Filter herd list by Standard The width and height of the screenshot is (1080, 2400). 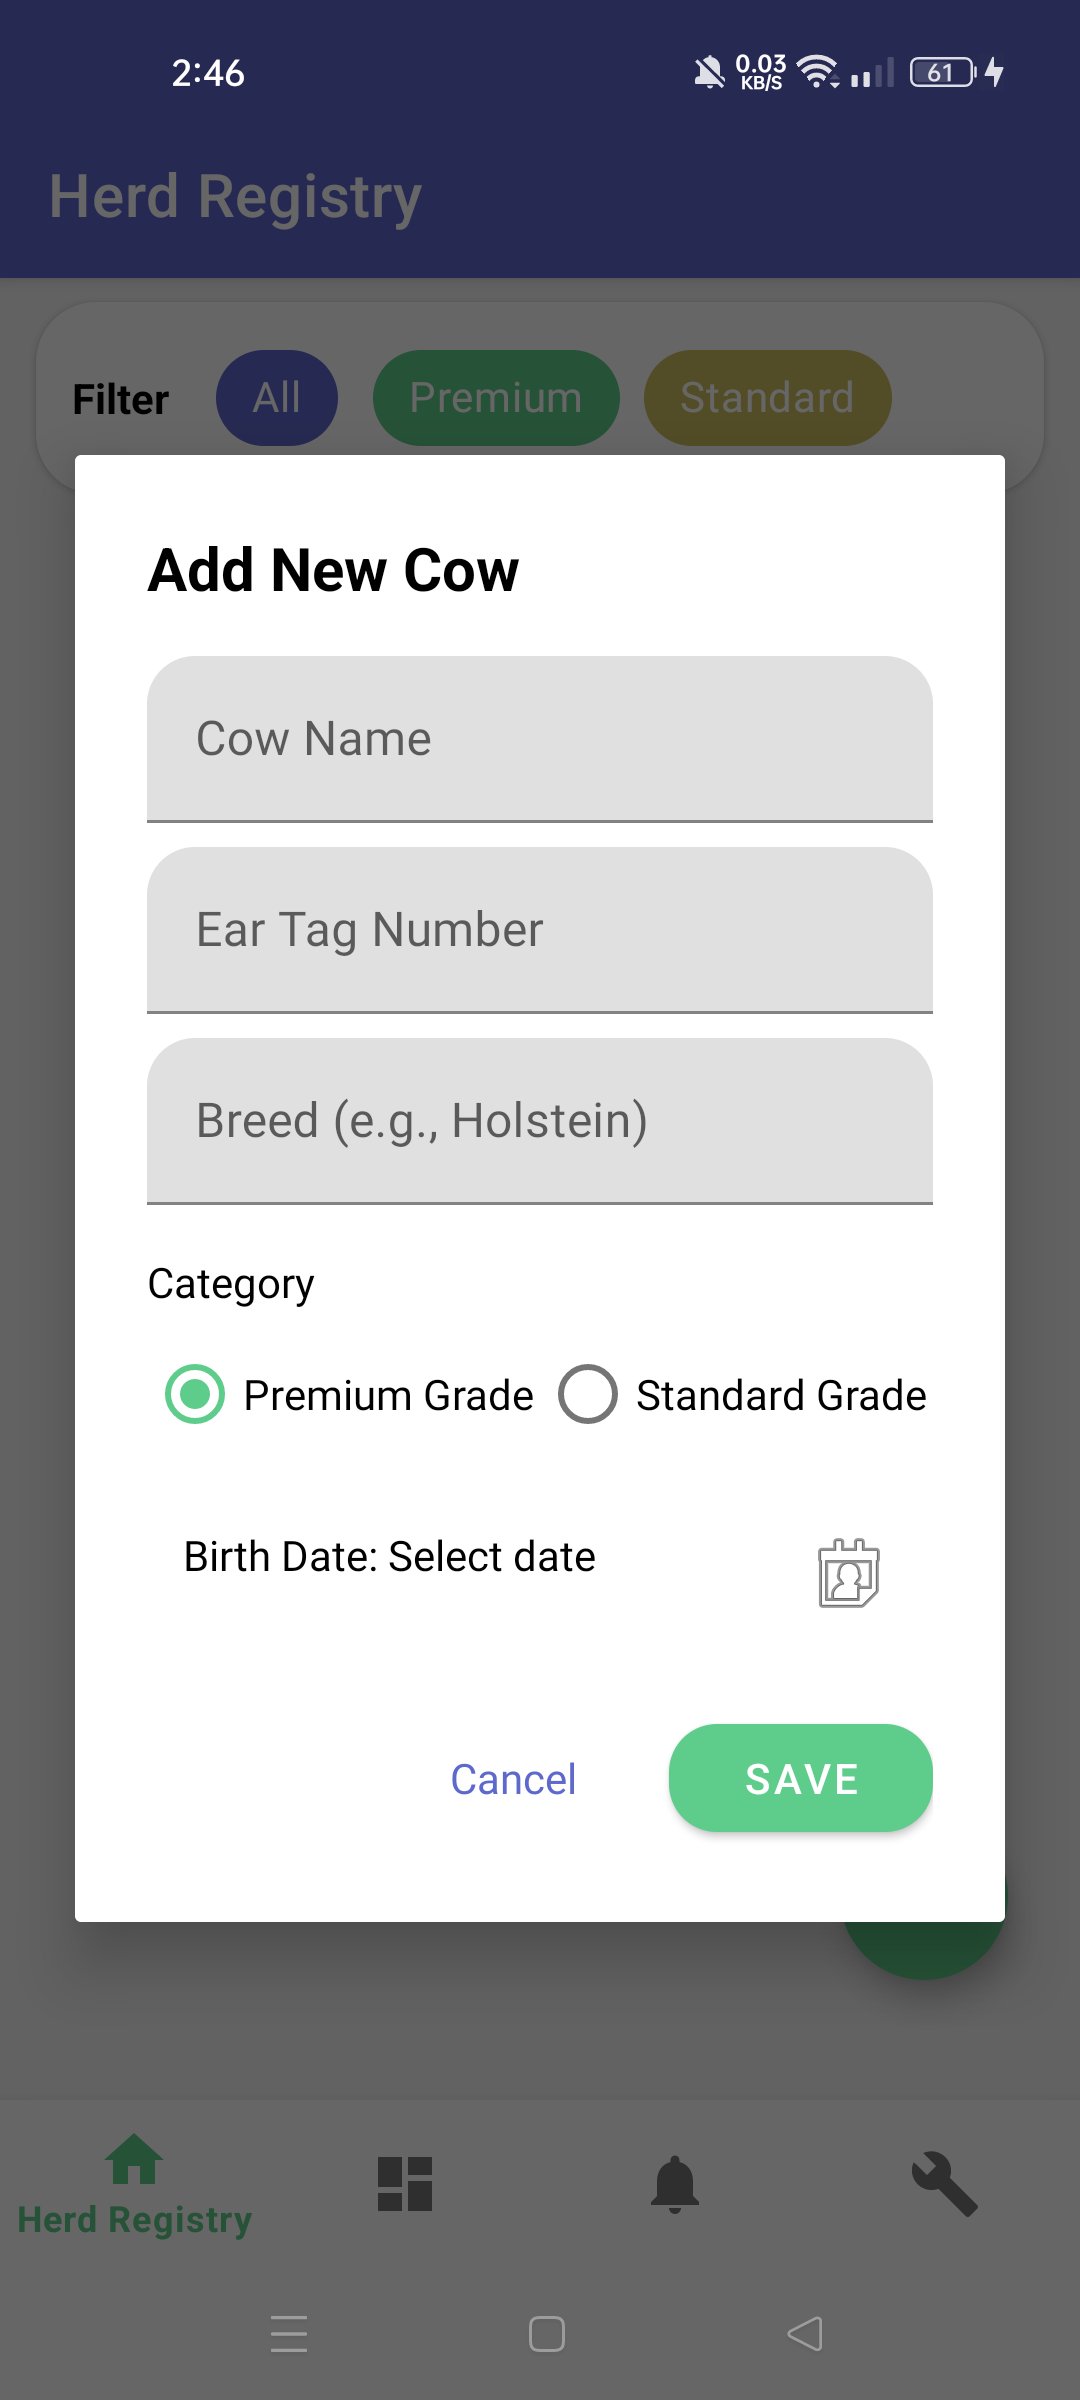[767, 398]
